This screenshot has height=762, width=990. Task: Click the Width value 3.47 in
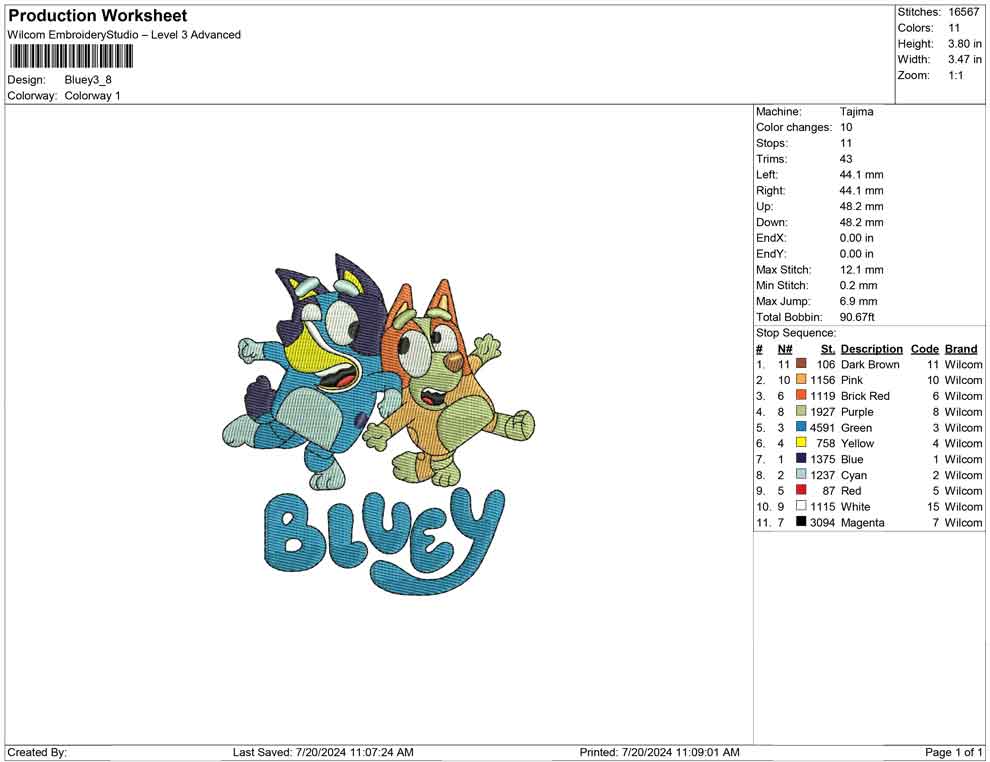pyautogui.click(x=965, y=59)
